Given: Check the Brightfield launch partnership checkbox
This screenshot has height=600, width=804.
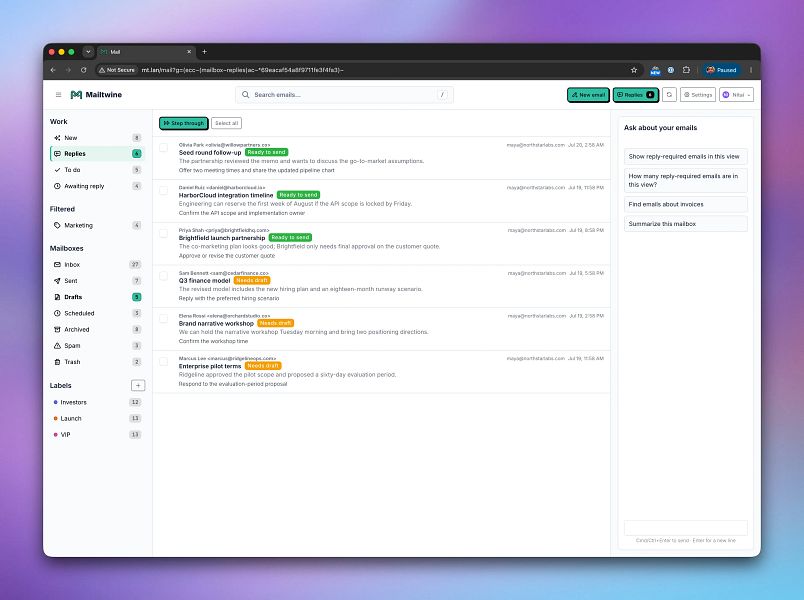Looking at the screenshot, I should click(164, 233).
